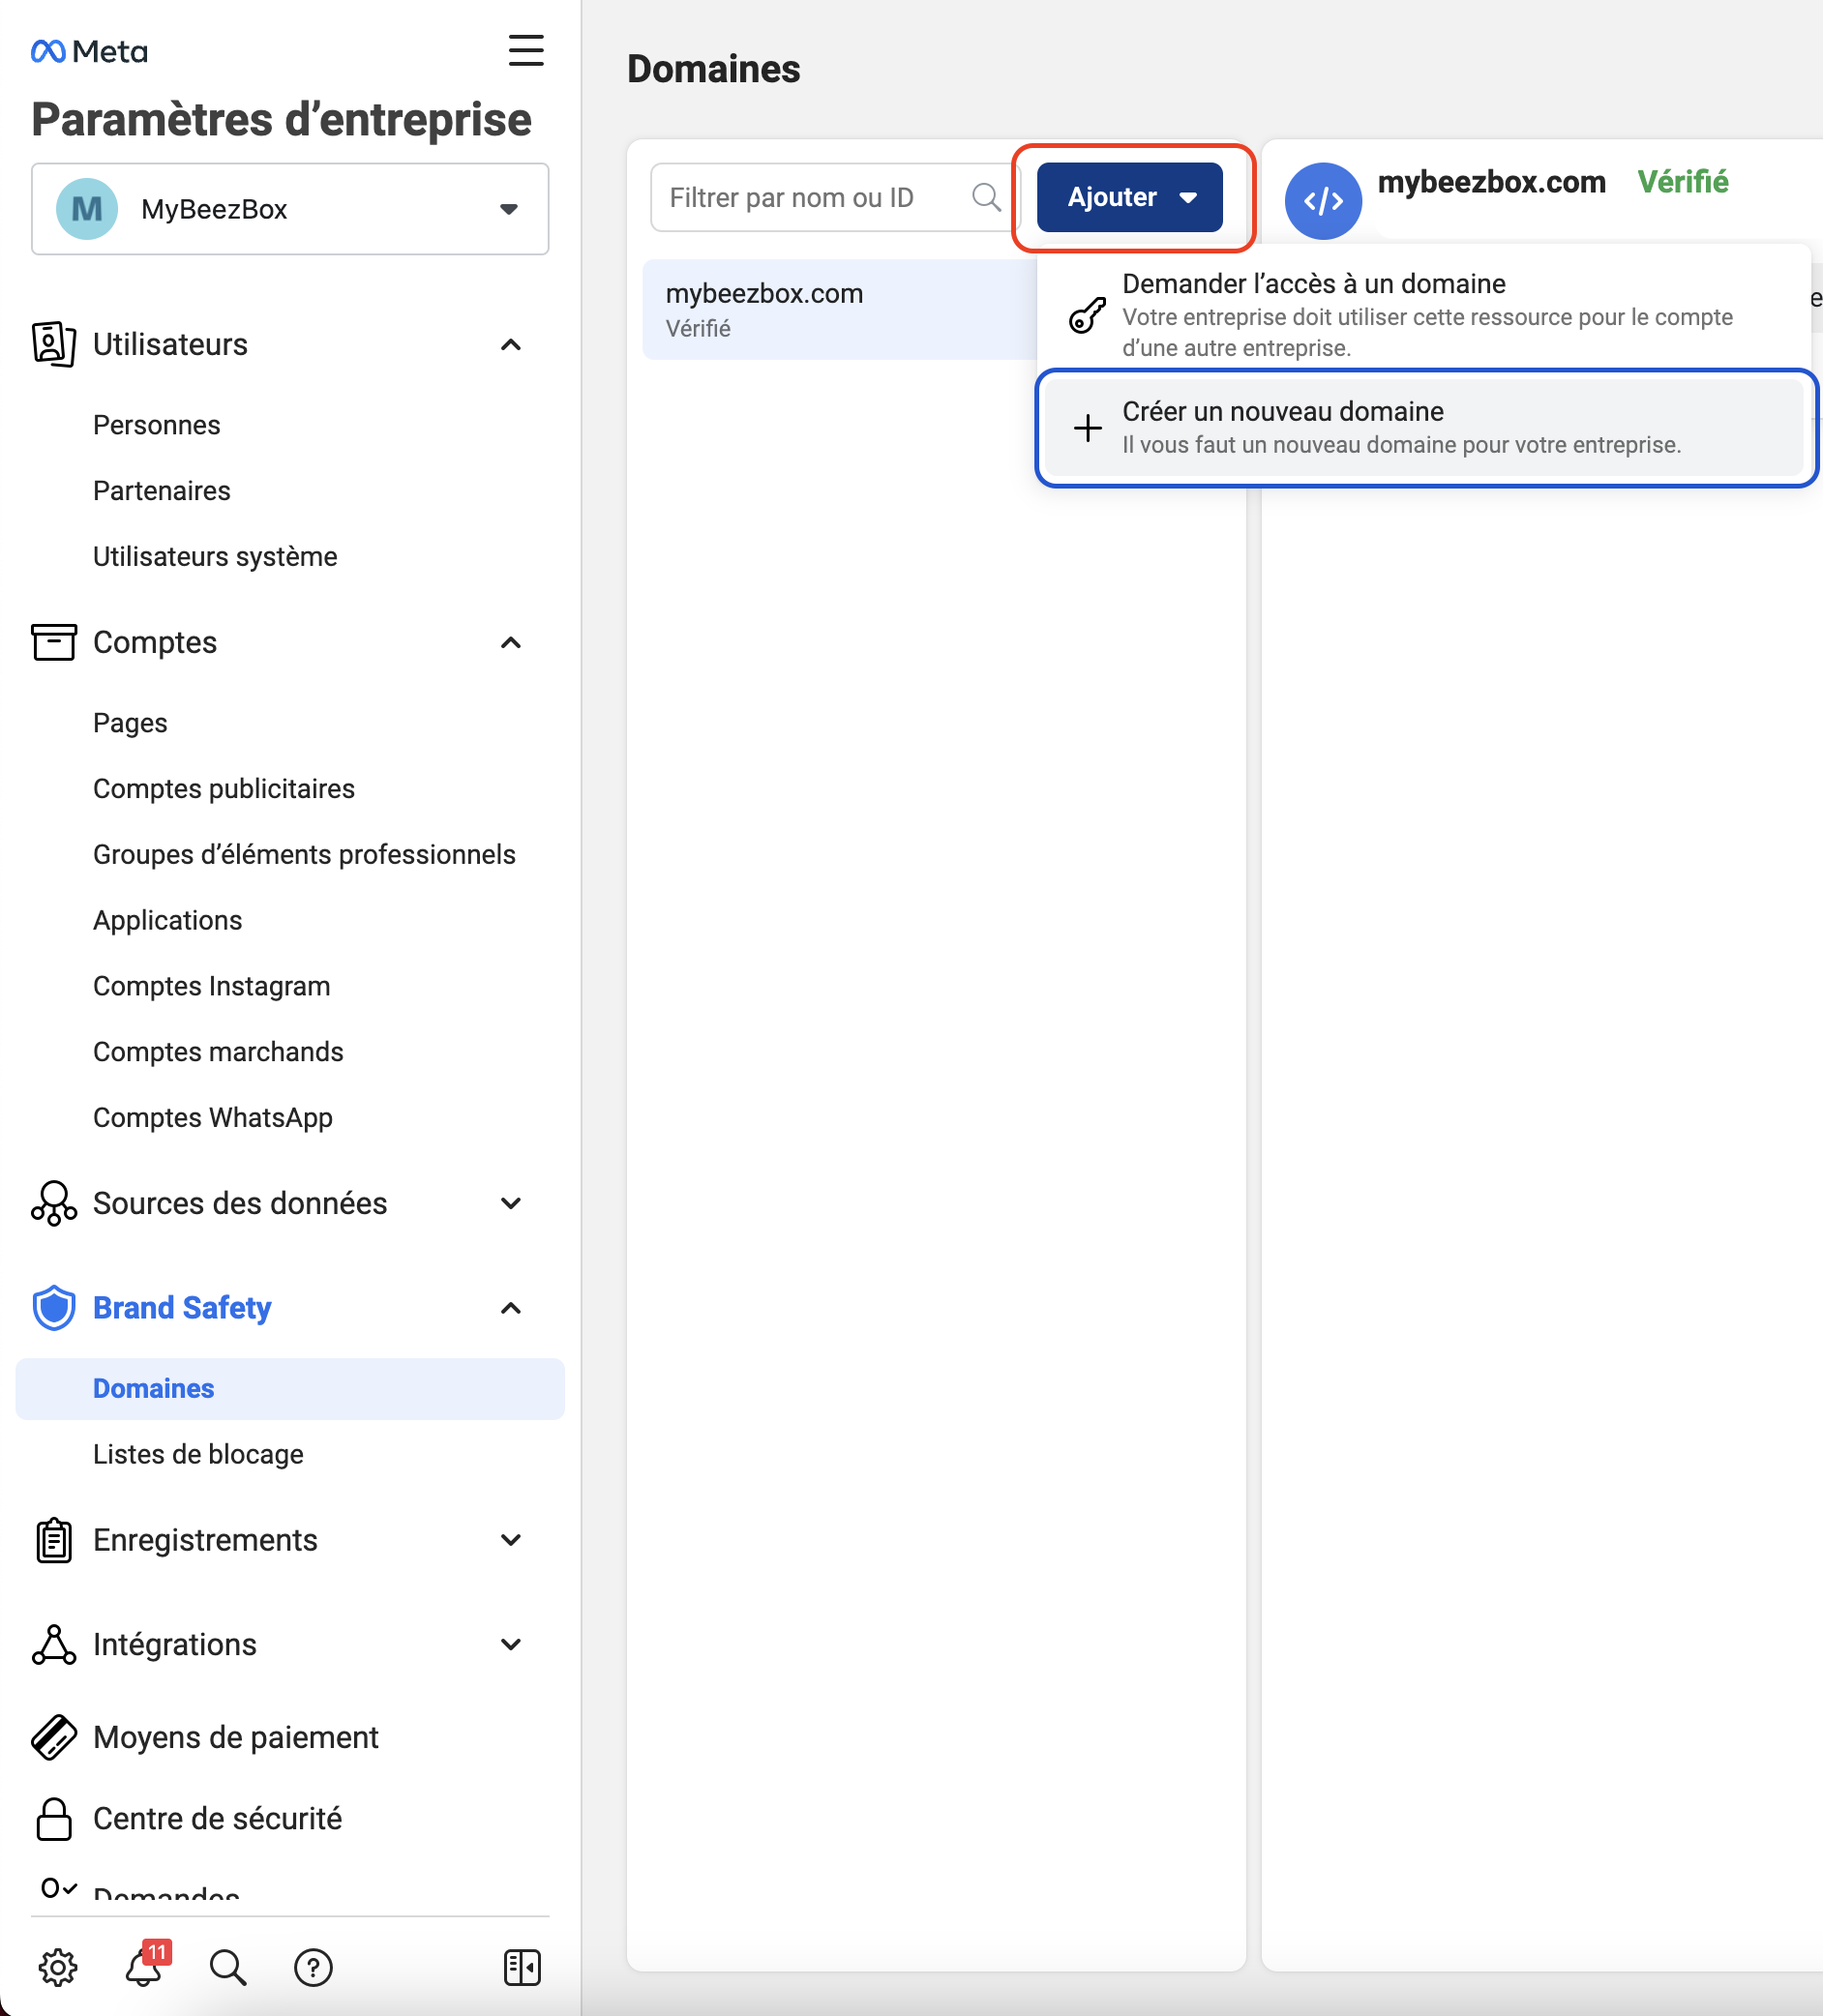Open Listes de blocage
Image resolution: width=1823 pixels, height=2016 pixels.
click(x=198, y=1455)
